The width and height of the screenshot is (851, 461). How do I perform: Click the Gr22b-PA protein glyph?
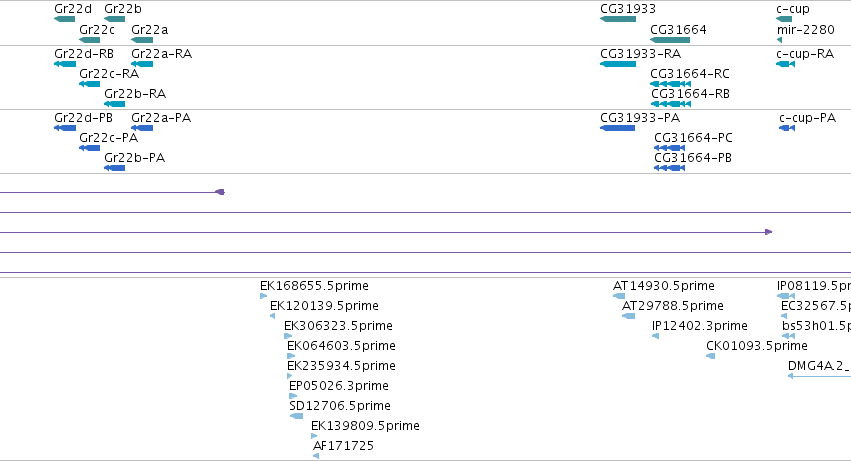[x=115, y=168]
